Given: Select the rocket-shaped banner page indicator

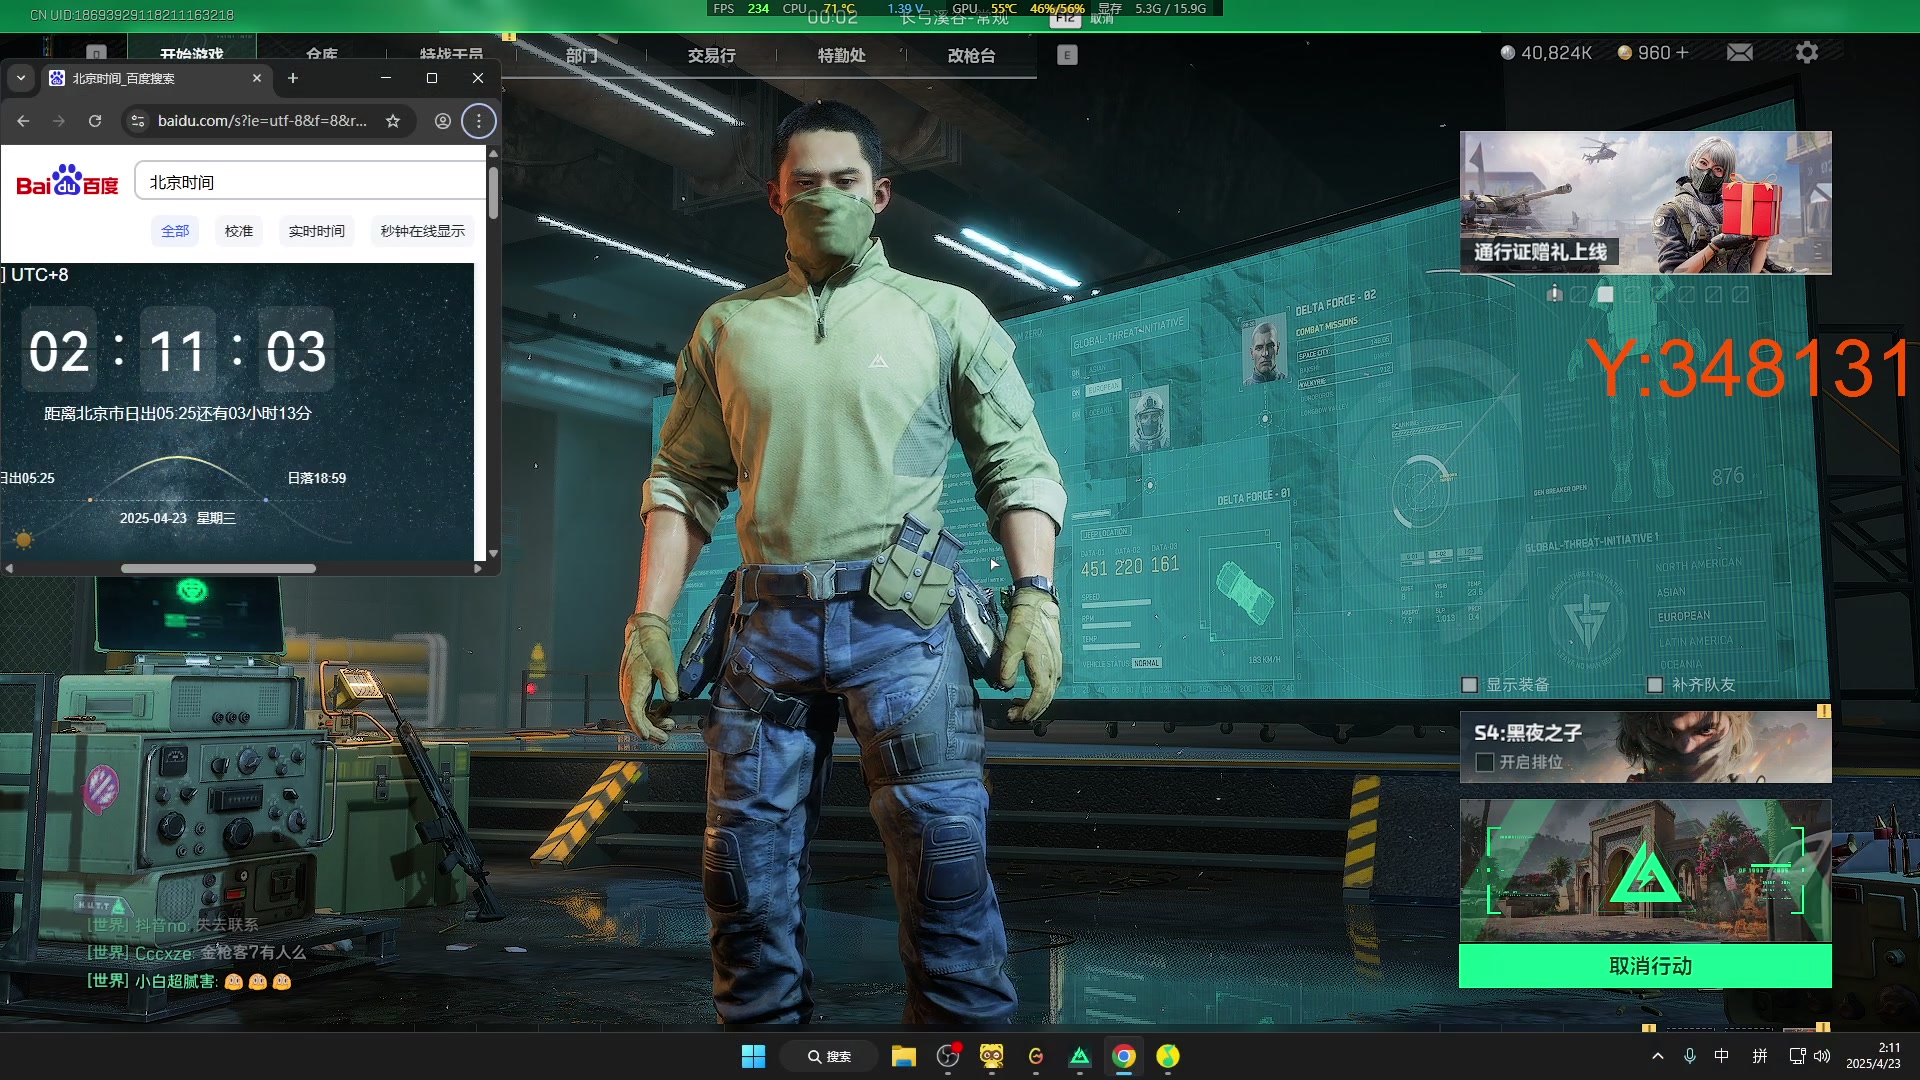Looking at the screenshot, I should click(1554, 293).
